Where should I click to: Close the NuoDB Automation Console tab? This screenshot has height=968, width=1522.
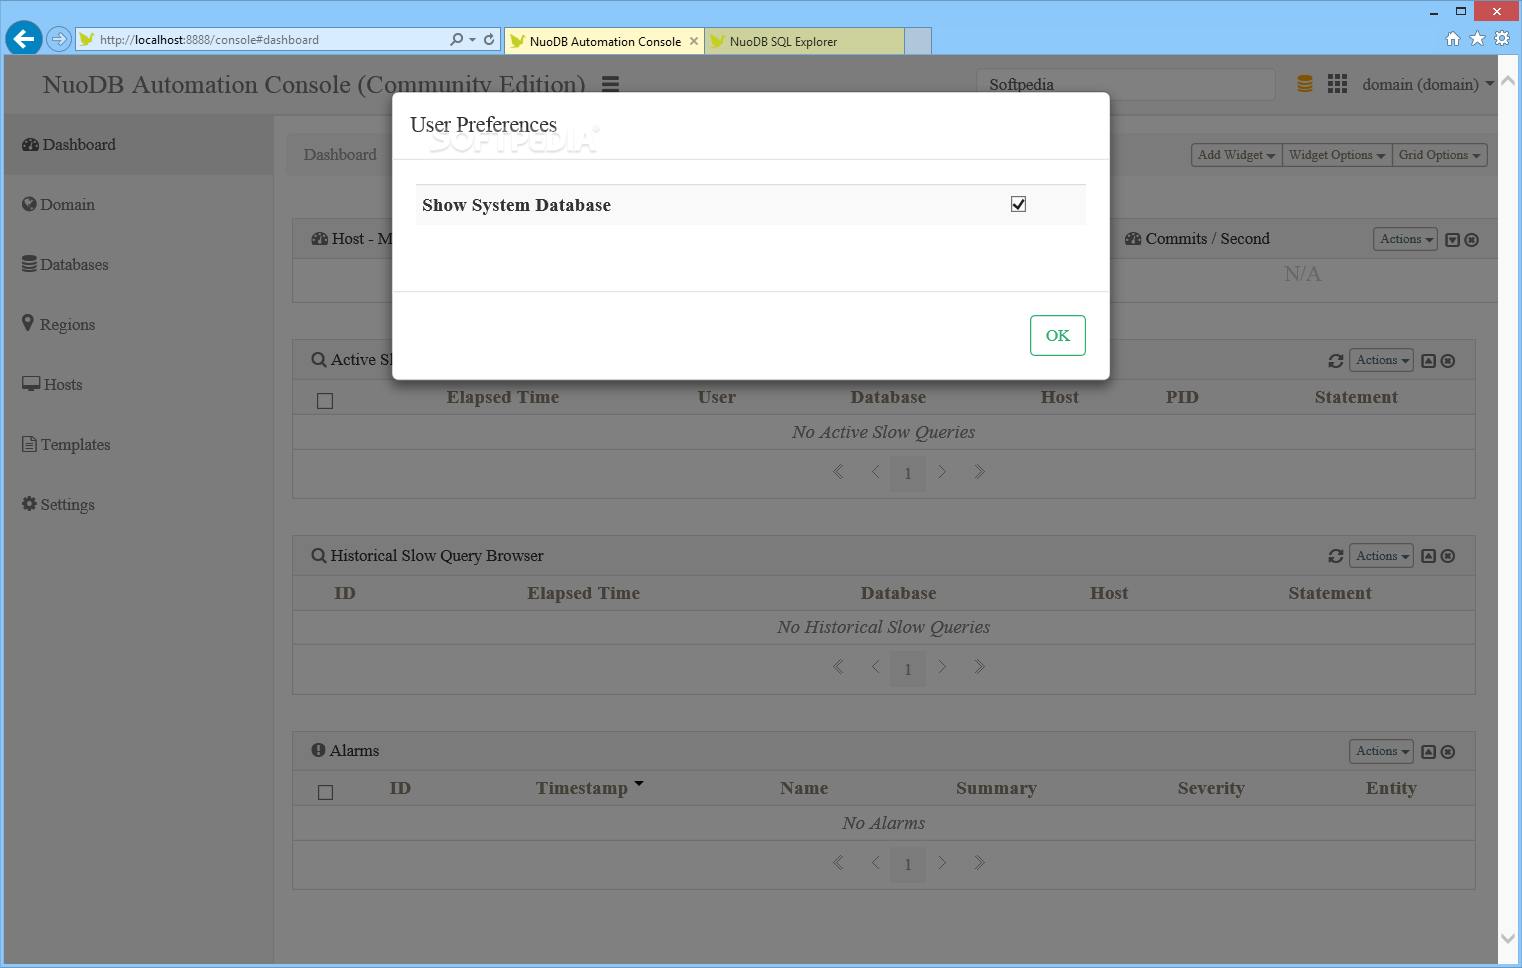[694, 41]
